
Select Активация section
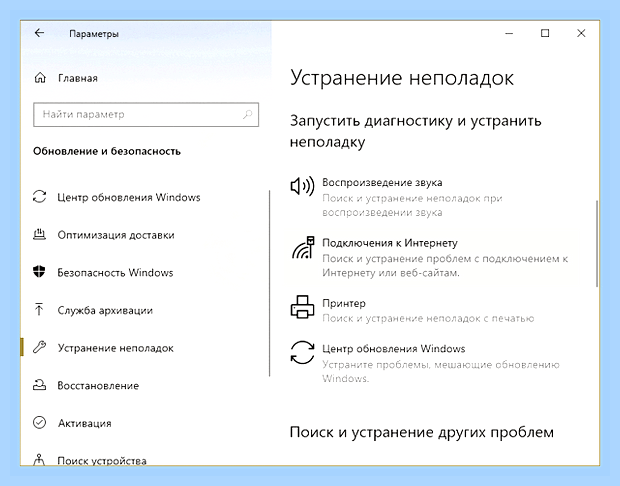pyautogui.click(x=85, y=423)
